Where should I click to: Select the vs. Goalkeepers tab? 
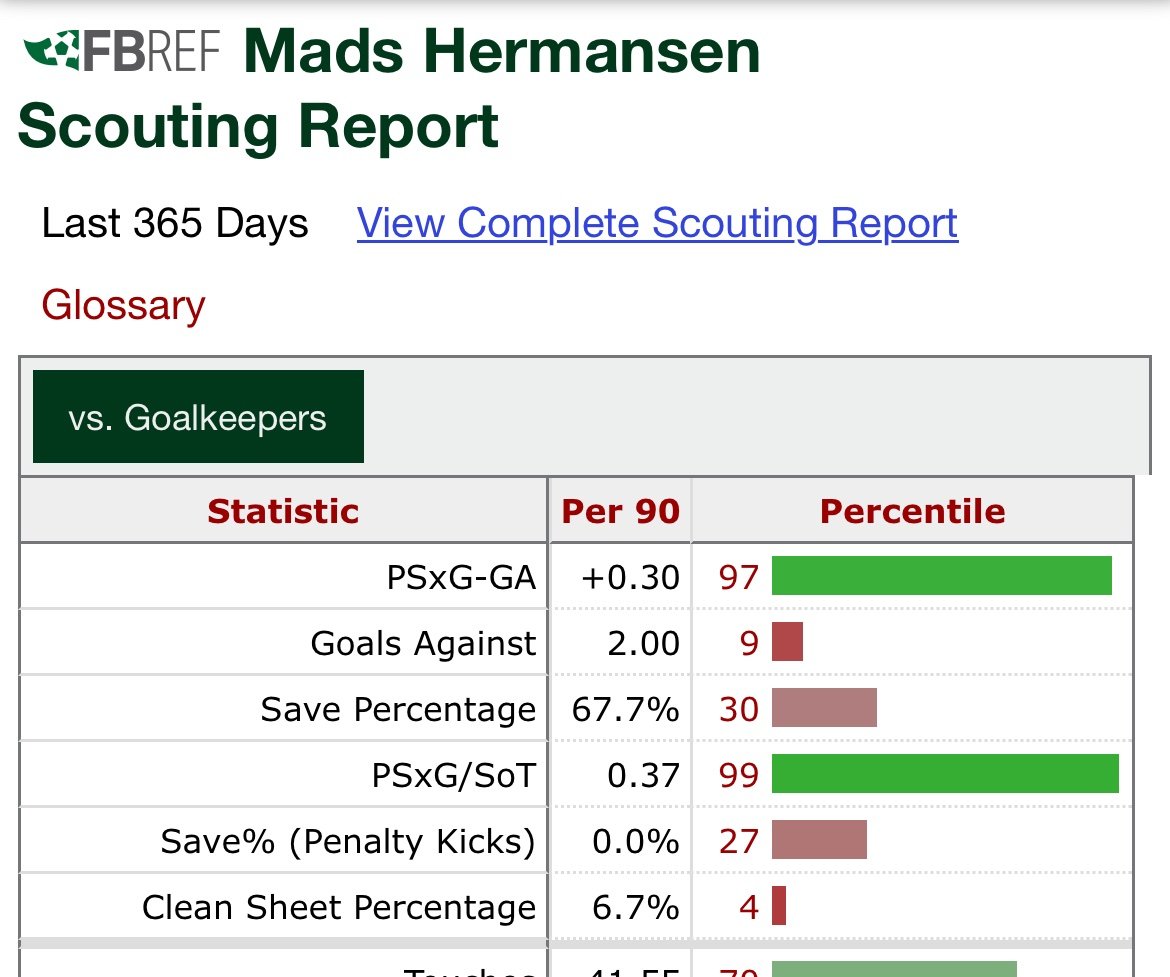[198, 416]
